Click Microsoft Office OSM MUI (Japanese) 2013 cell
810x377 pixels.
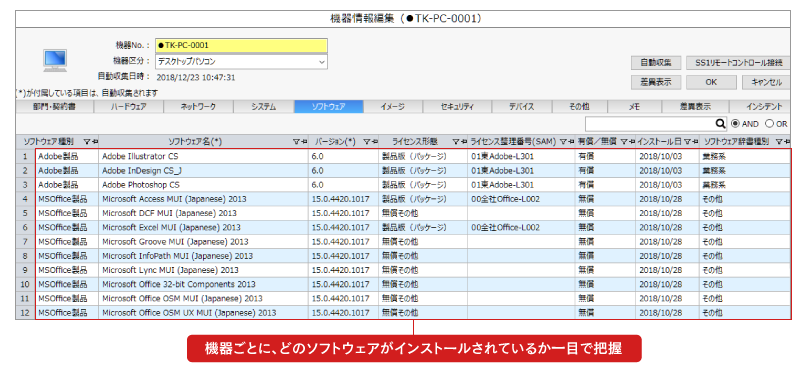tap(204, 299)
